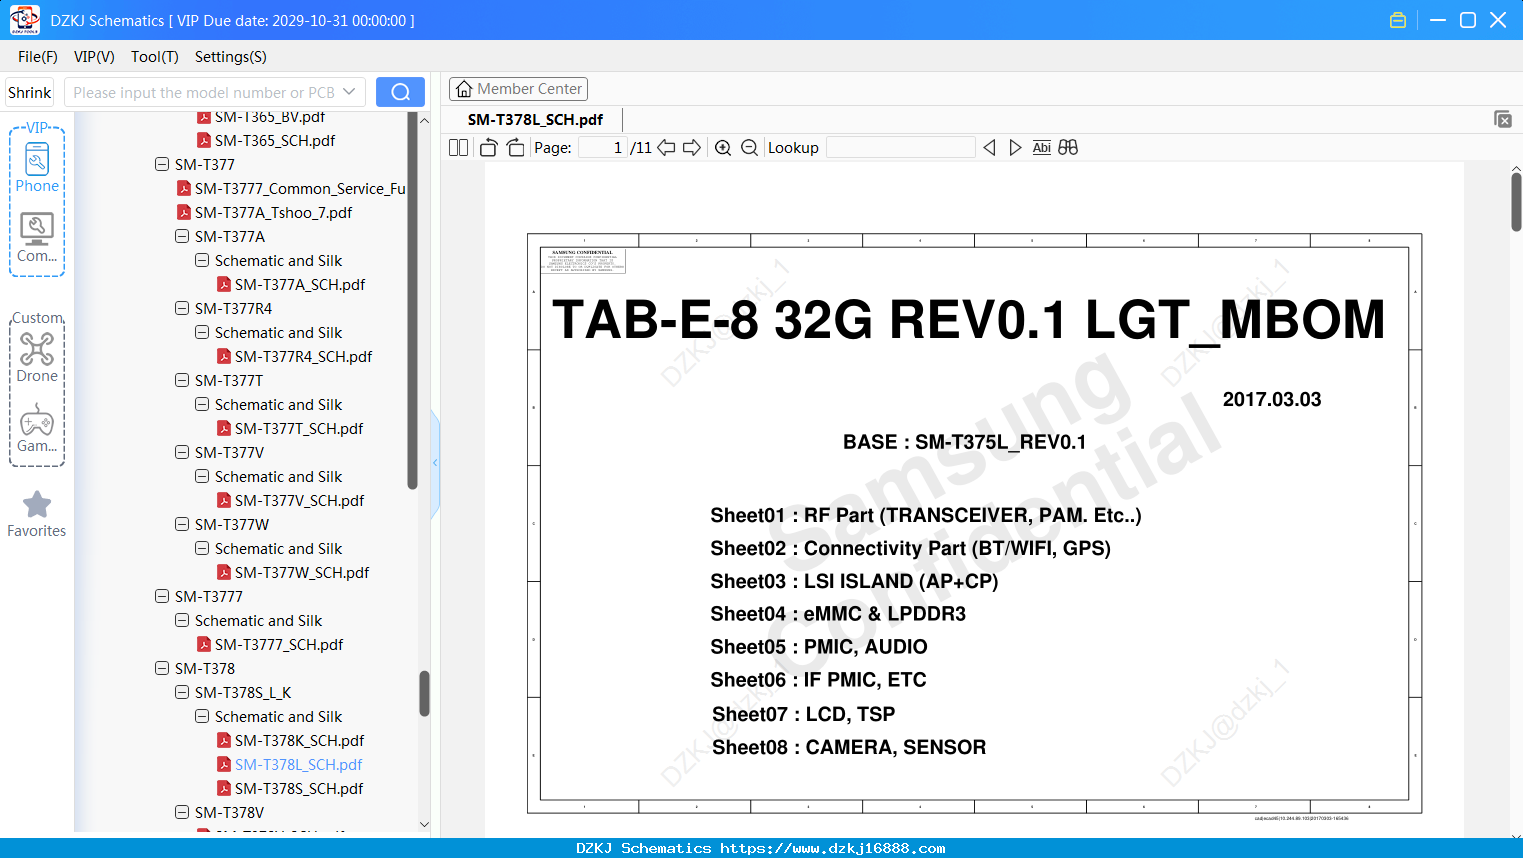The image size is (1523, 858).
Task: Open SM-T377R4_SCH.pdf file
Action: coord(303,356)
